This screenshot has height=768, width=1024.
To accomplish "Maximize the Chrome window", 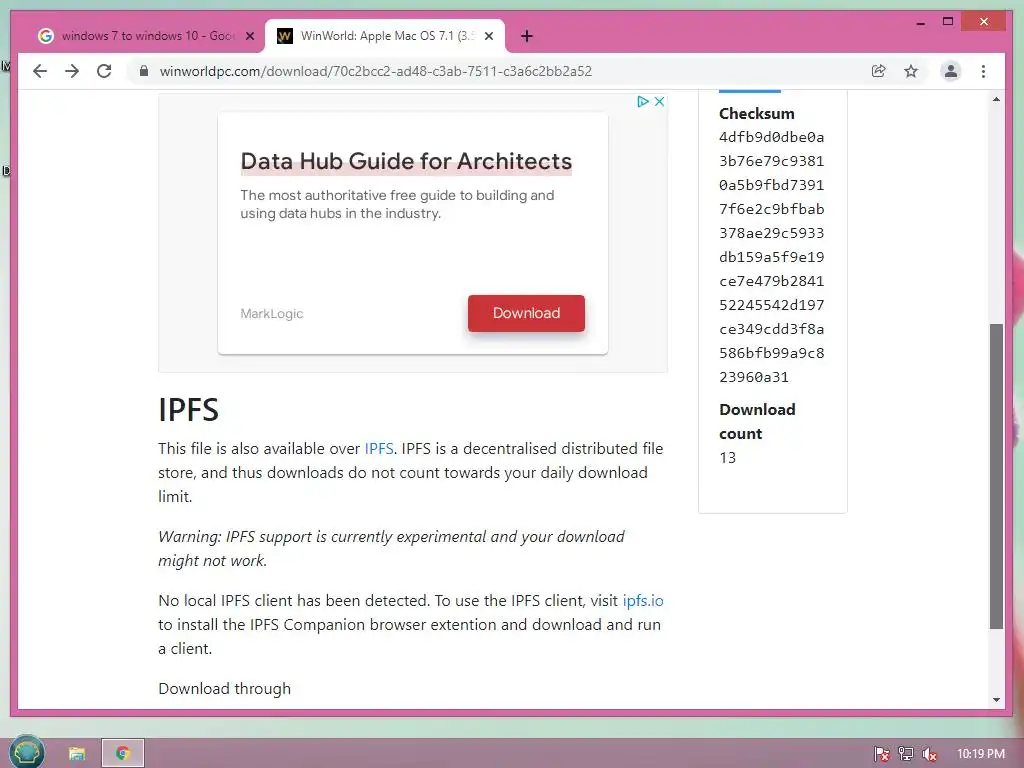I will tap(948, 22).
